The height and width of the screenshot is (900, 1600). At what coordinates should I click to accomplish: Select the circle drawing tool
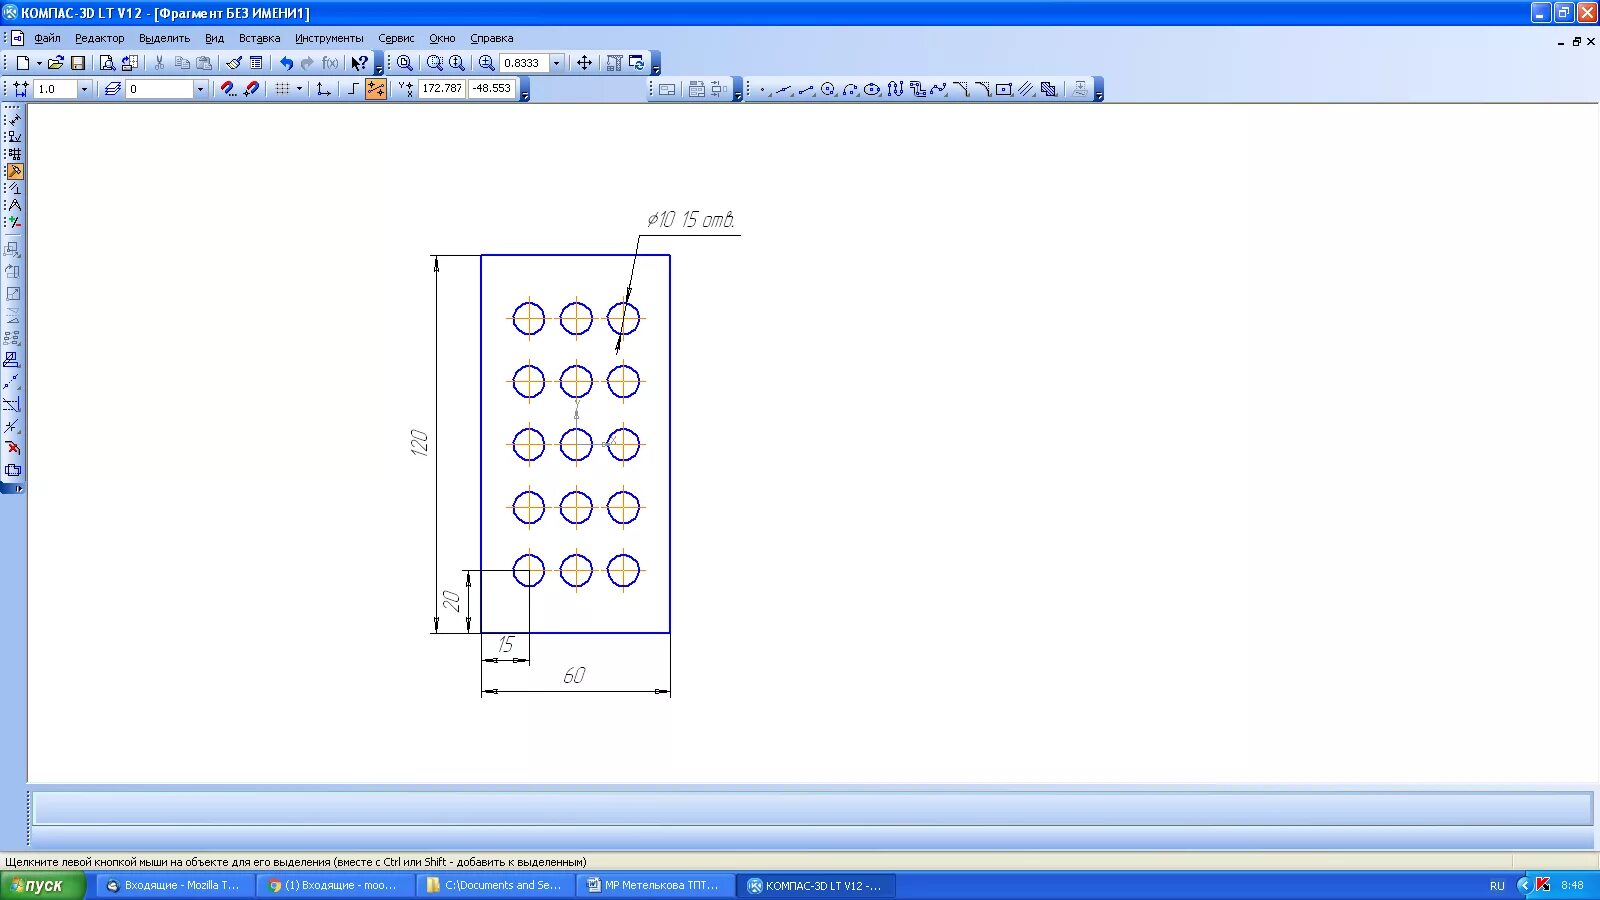point(828,89)
